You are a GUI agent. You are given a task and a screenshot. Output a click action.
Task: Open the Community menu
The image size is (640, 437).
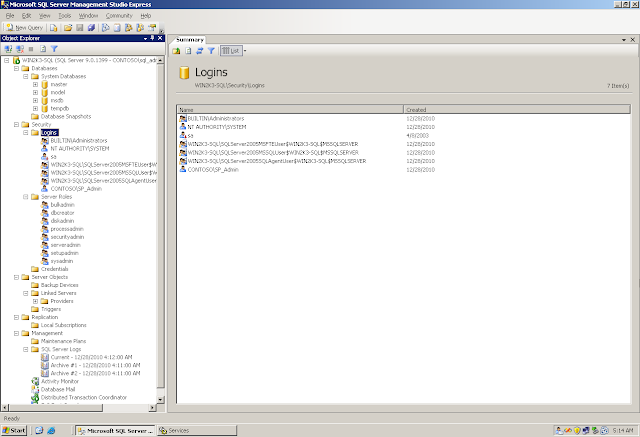point(119,16)
